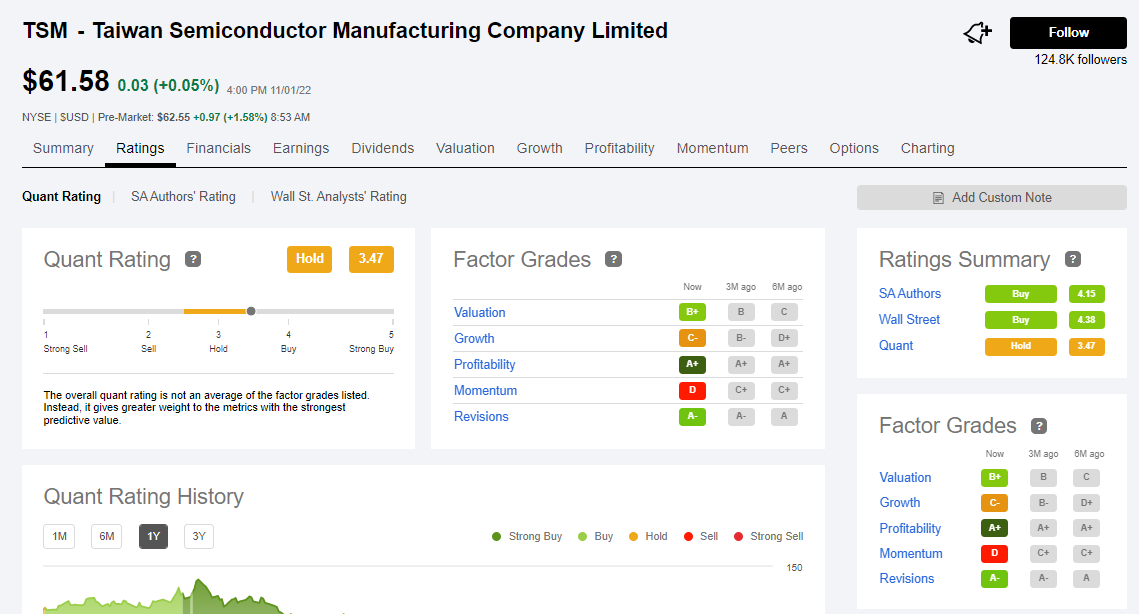This screenshot has width=1139, height=614.
Task: Go to the Peers tab
Action: click(789, 148)
